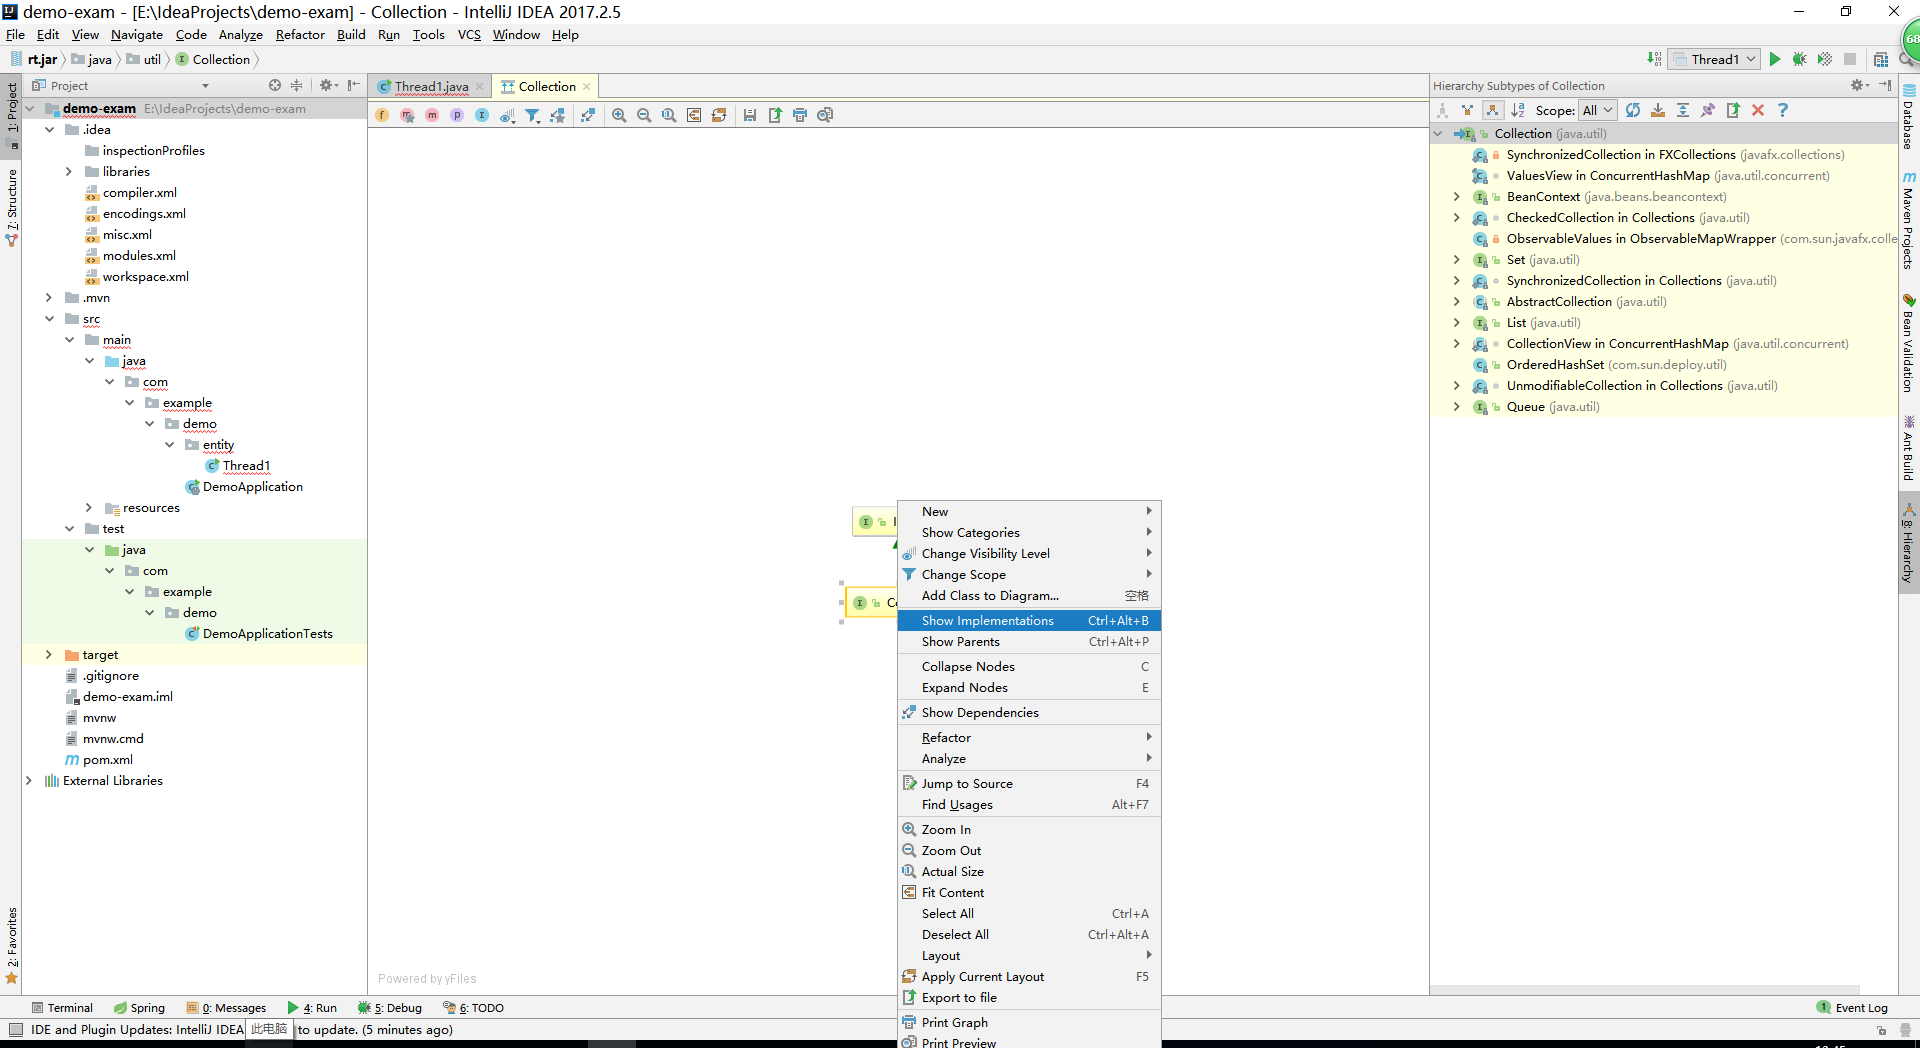1920x1048 pixels.
Task: Open the diagram scope filter funnel
Action: 532,115
